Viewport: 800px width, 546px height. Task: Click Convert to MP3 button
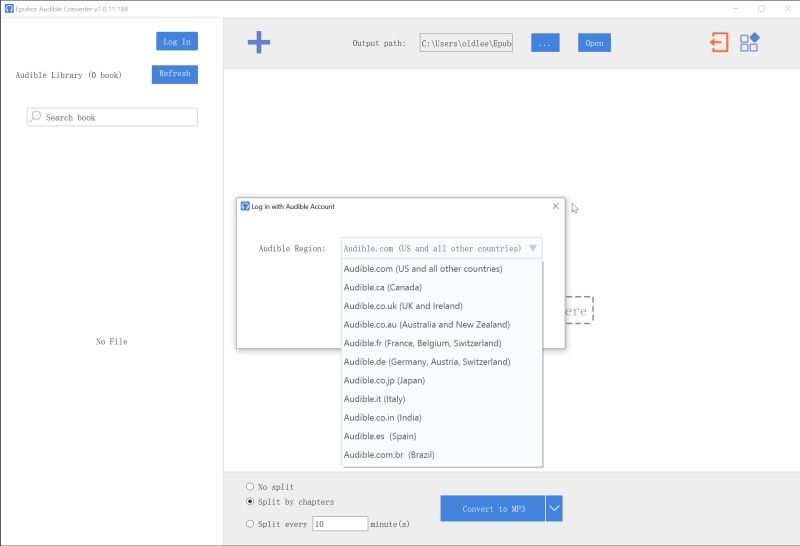point(493,508)
